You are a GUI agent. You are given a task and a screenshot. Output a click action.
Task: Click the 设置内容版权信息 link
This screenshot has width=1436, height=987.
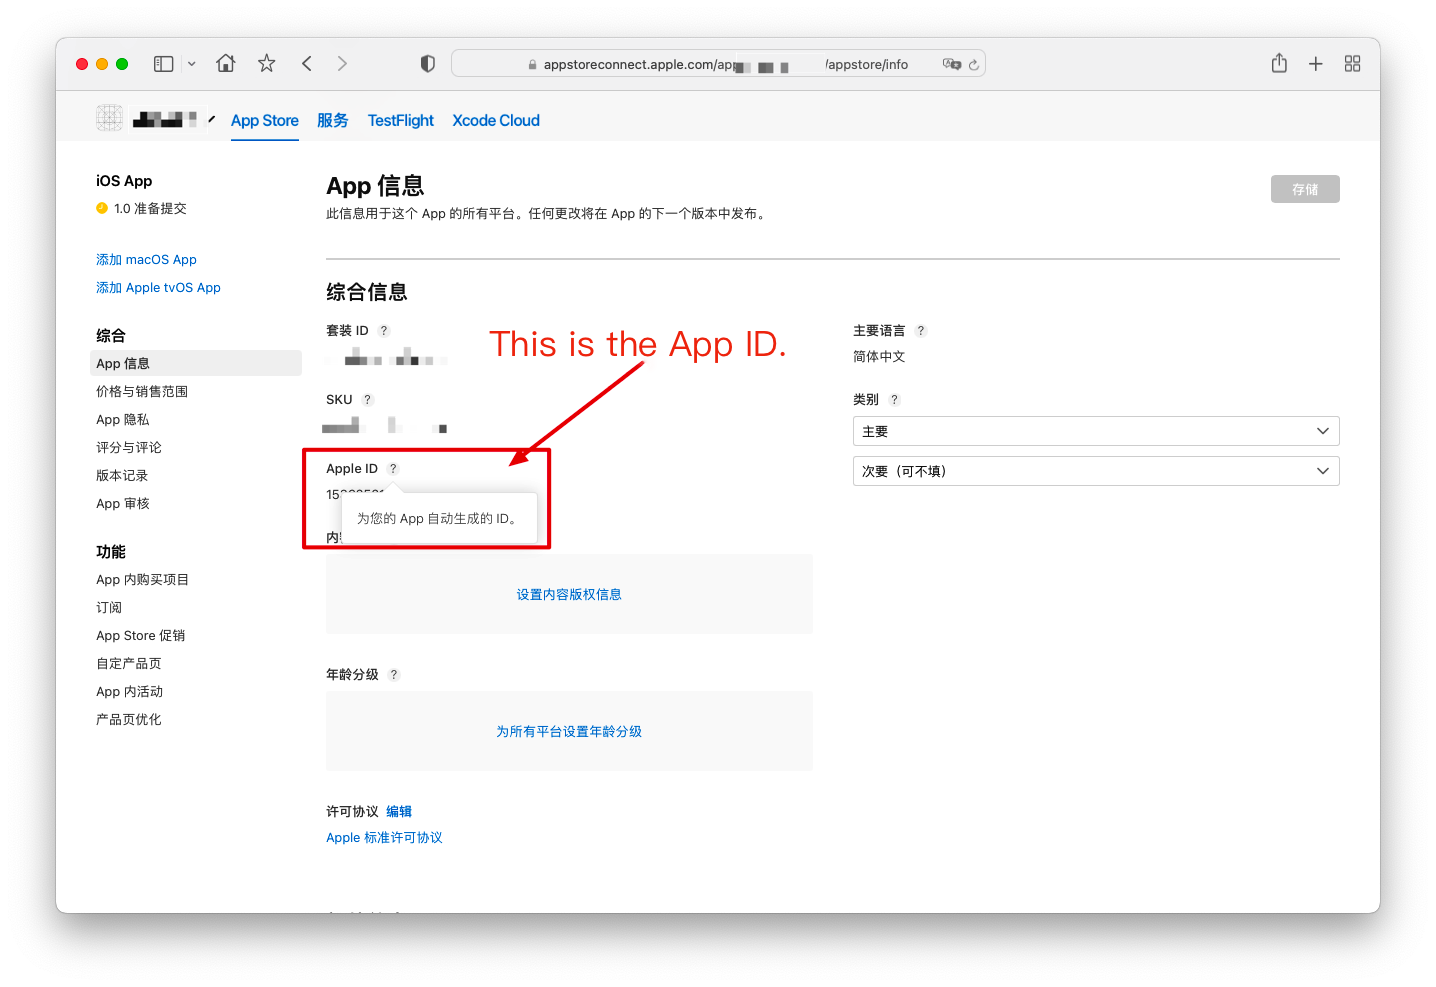coord(569,593)
